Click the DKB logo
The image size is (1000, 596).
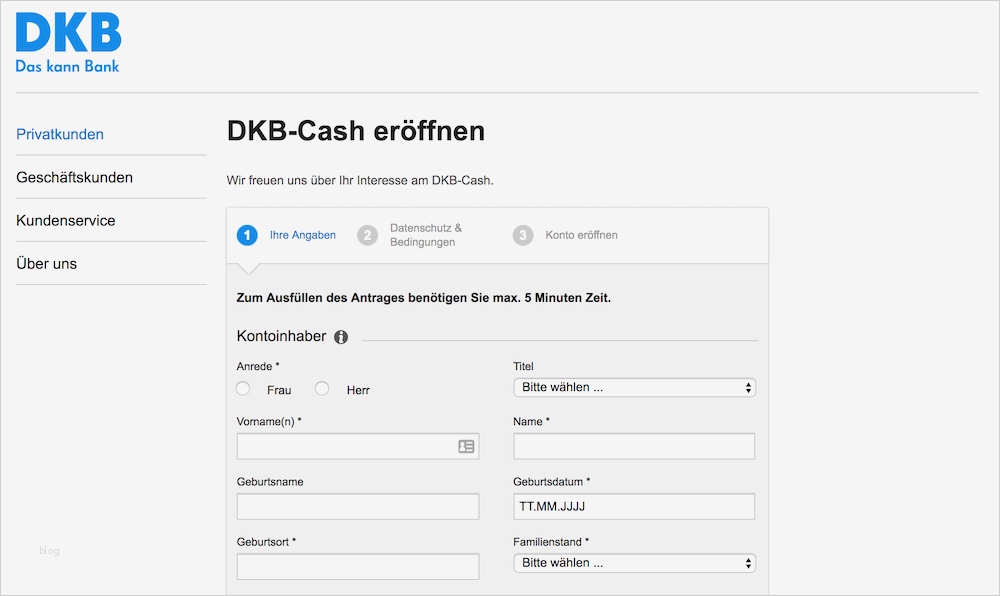(x=67, y=42)
